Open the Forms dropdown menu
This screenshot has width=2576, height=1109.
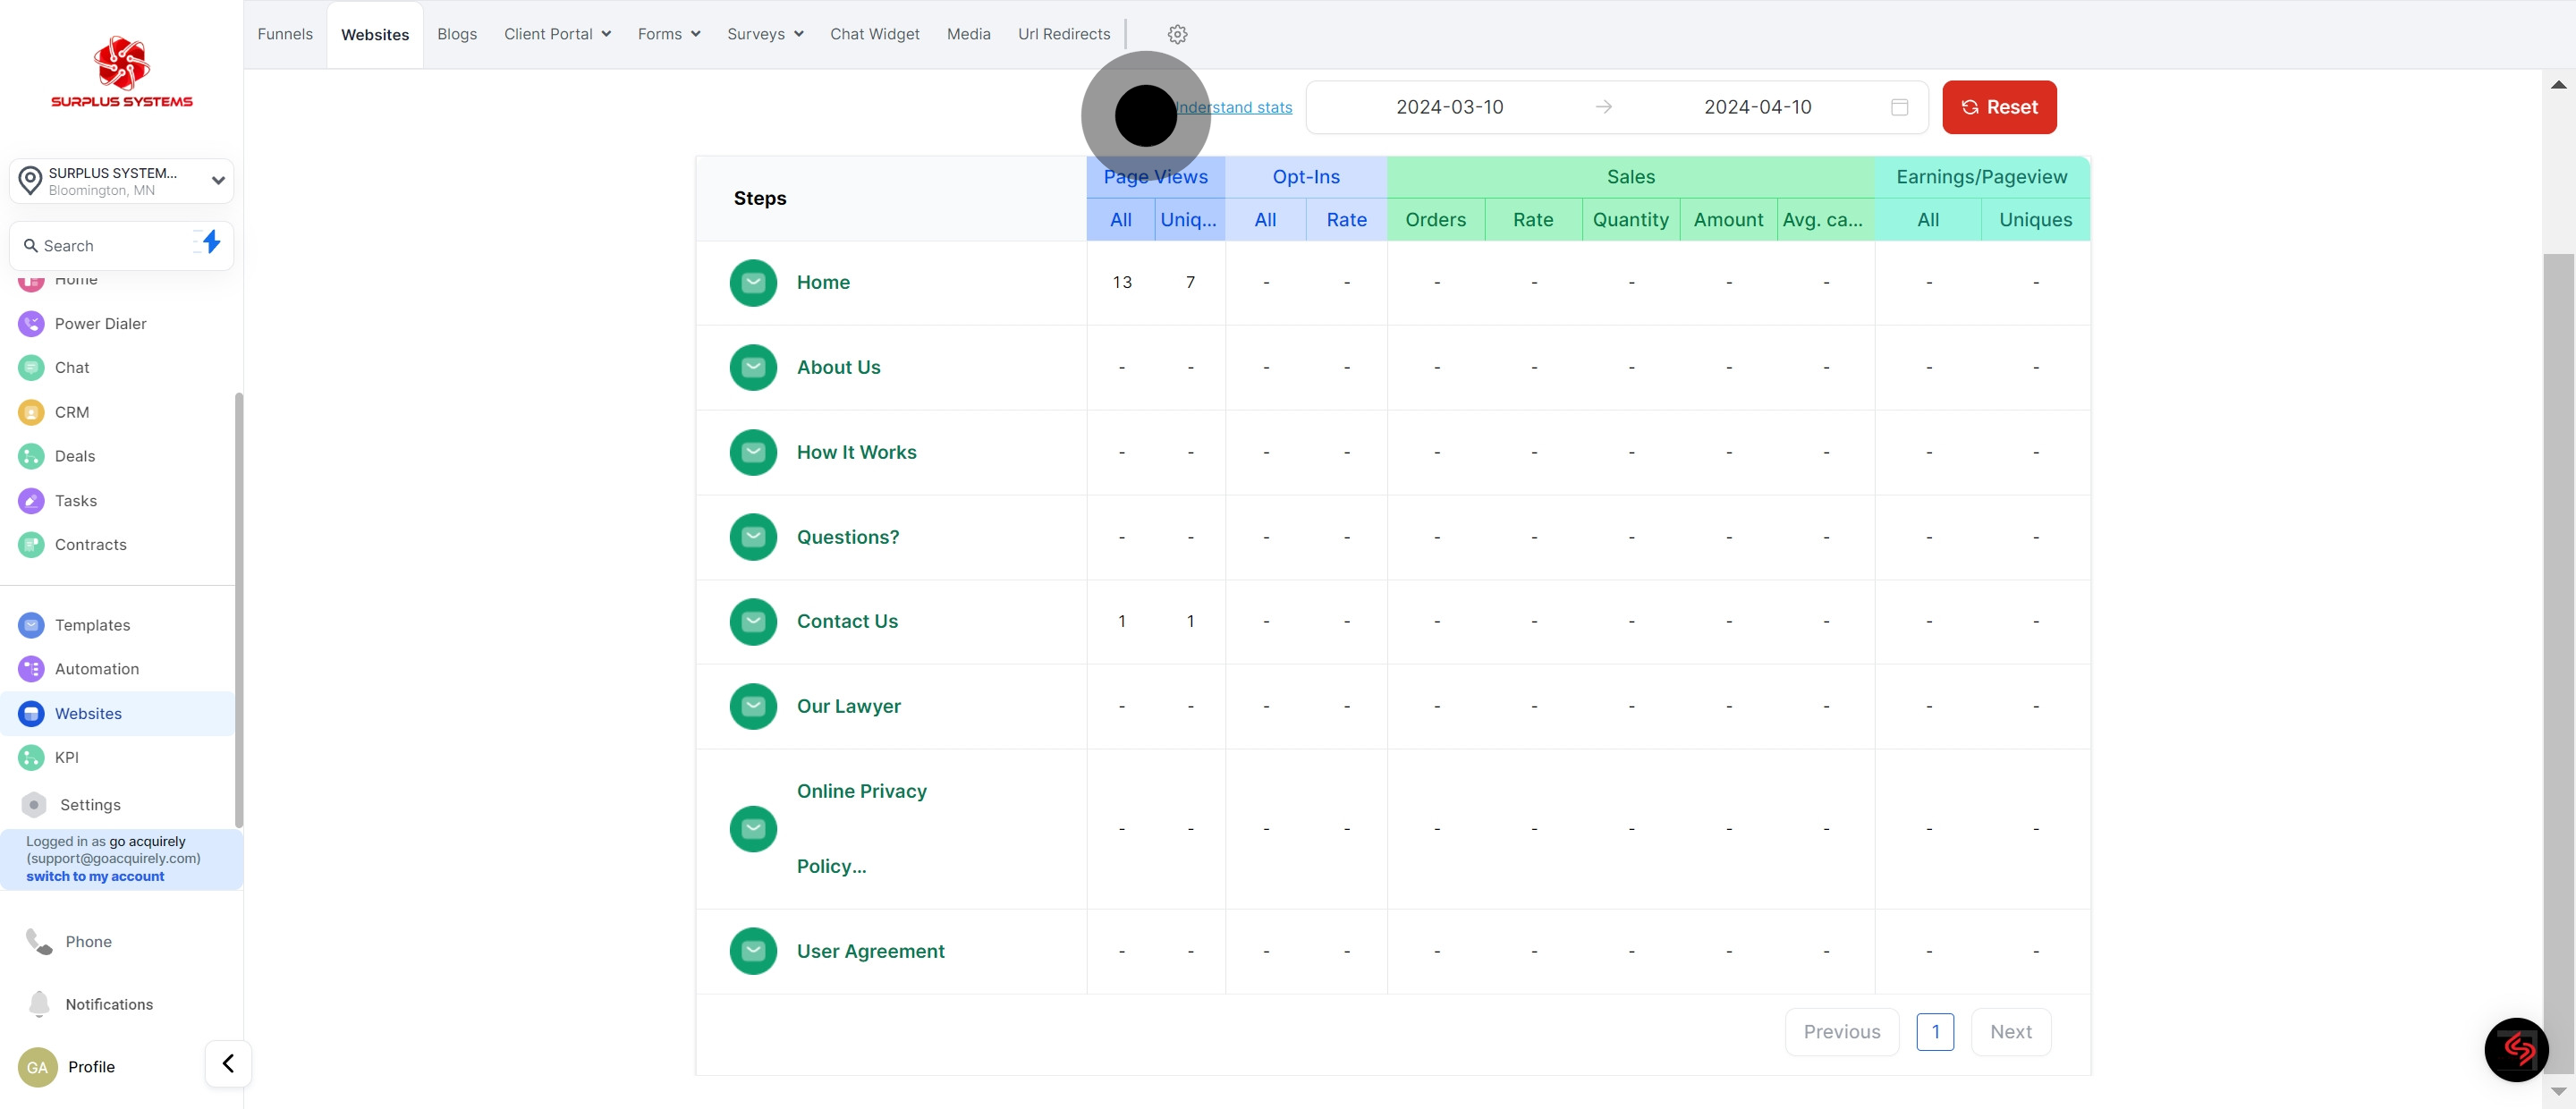[668, 34]
